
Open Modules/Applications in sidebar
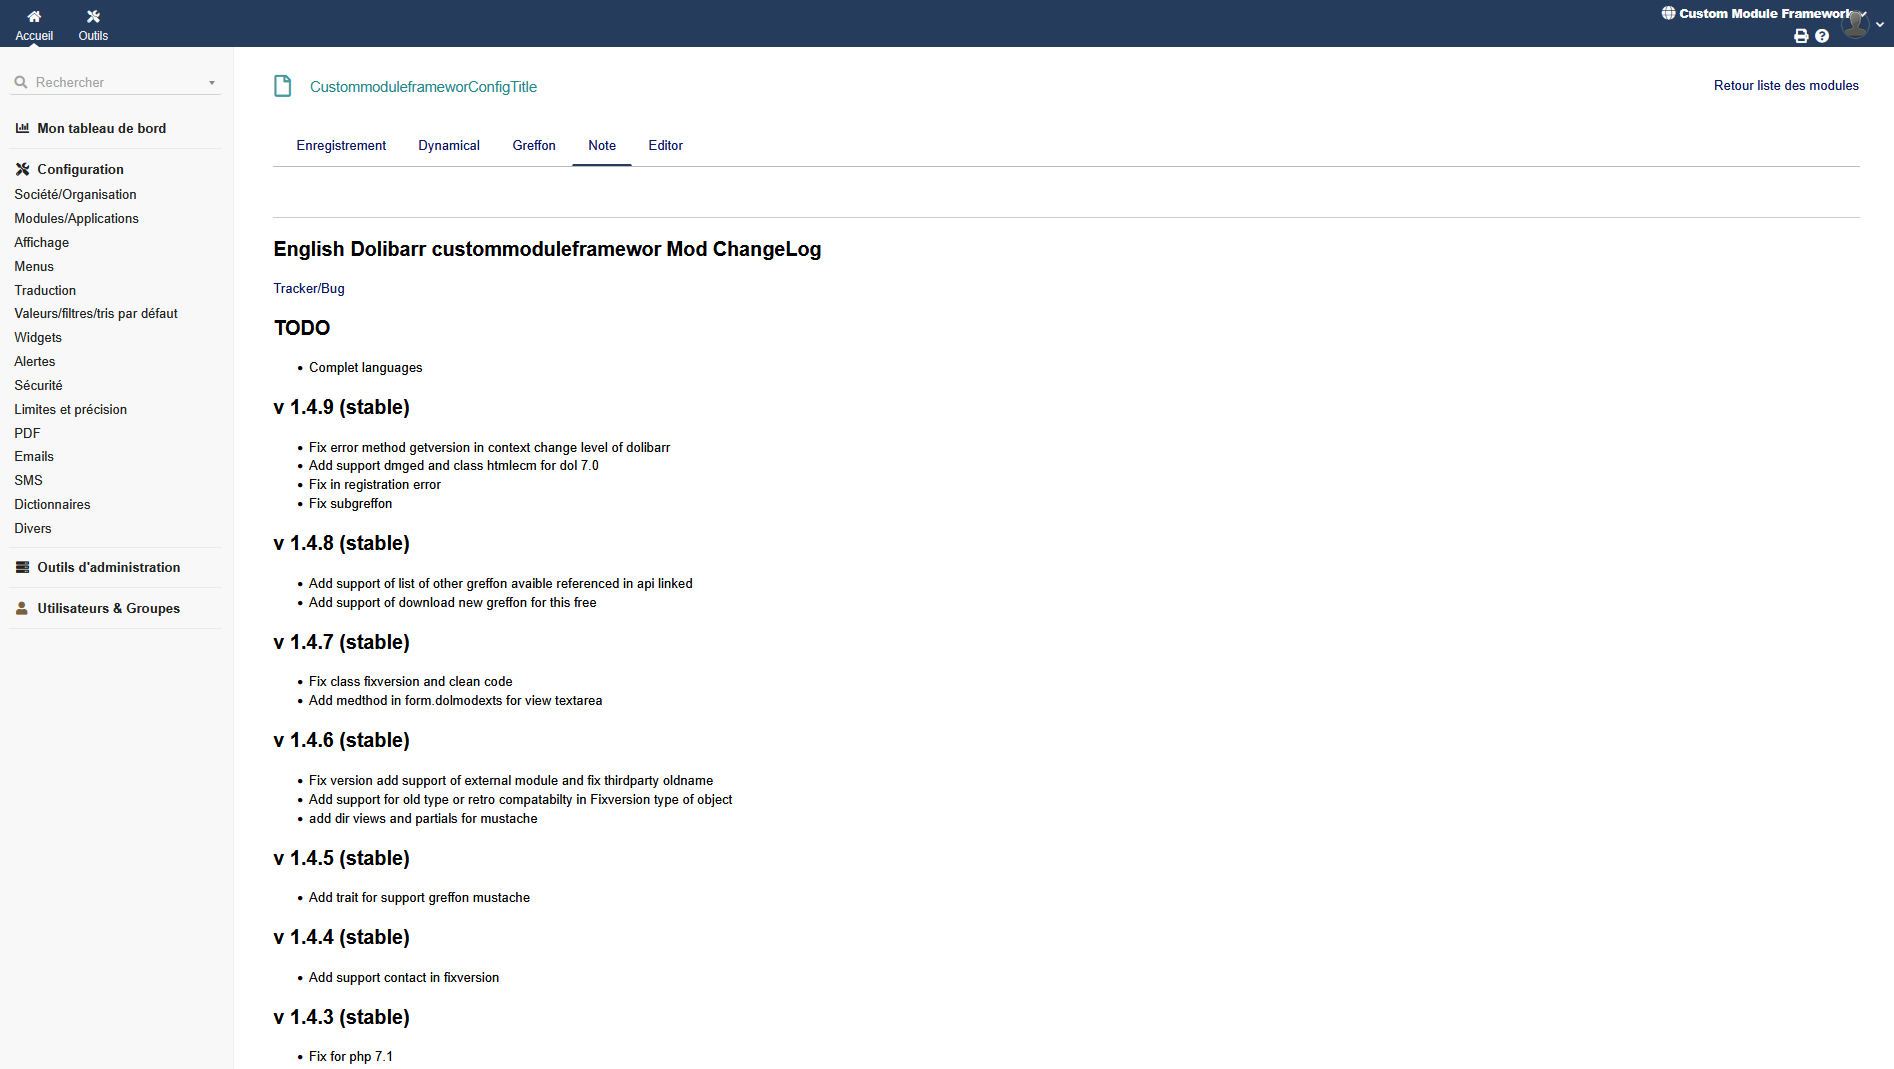coord(76,218)
